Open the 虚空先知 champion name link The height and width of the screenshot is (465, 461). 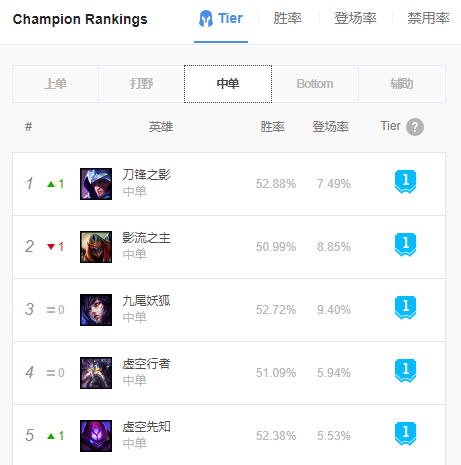(146, 427)
